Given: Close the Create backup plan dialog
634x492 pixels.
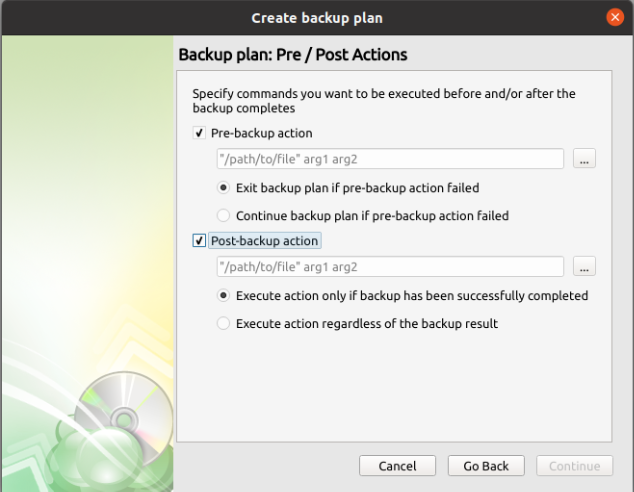Looking at the screenshot, I should pos(616,17).
